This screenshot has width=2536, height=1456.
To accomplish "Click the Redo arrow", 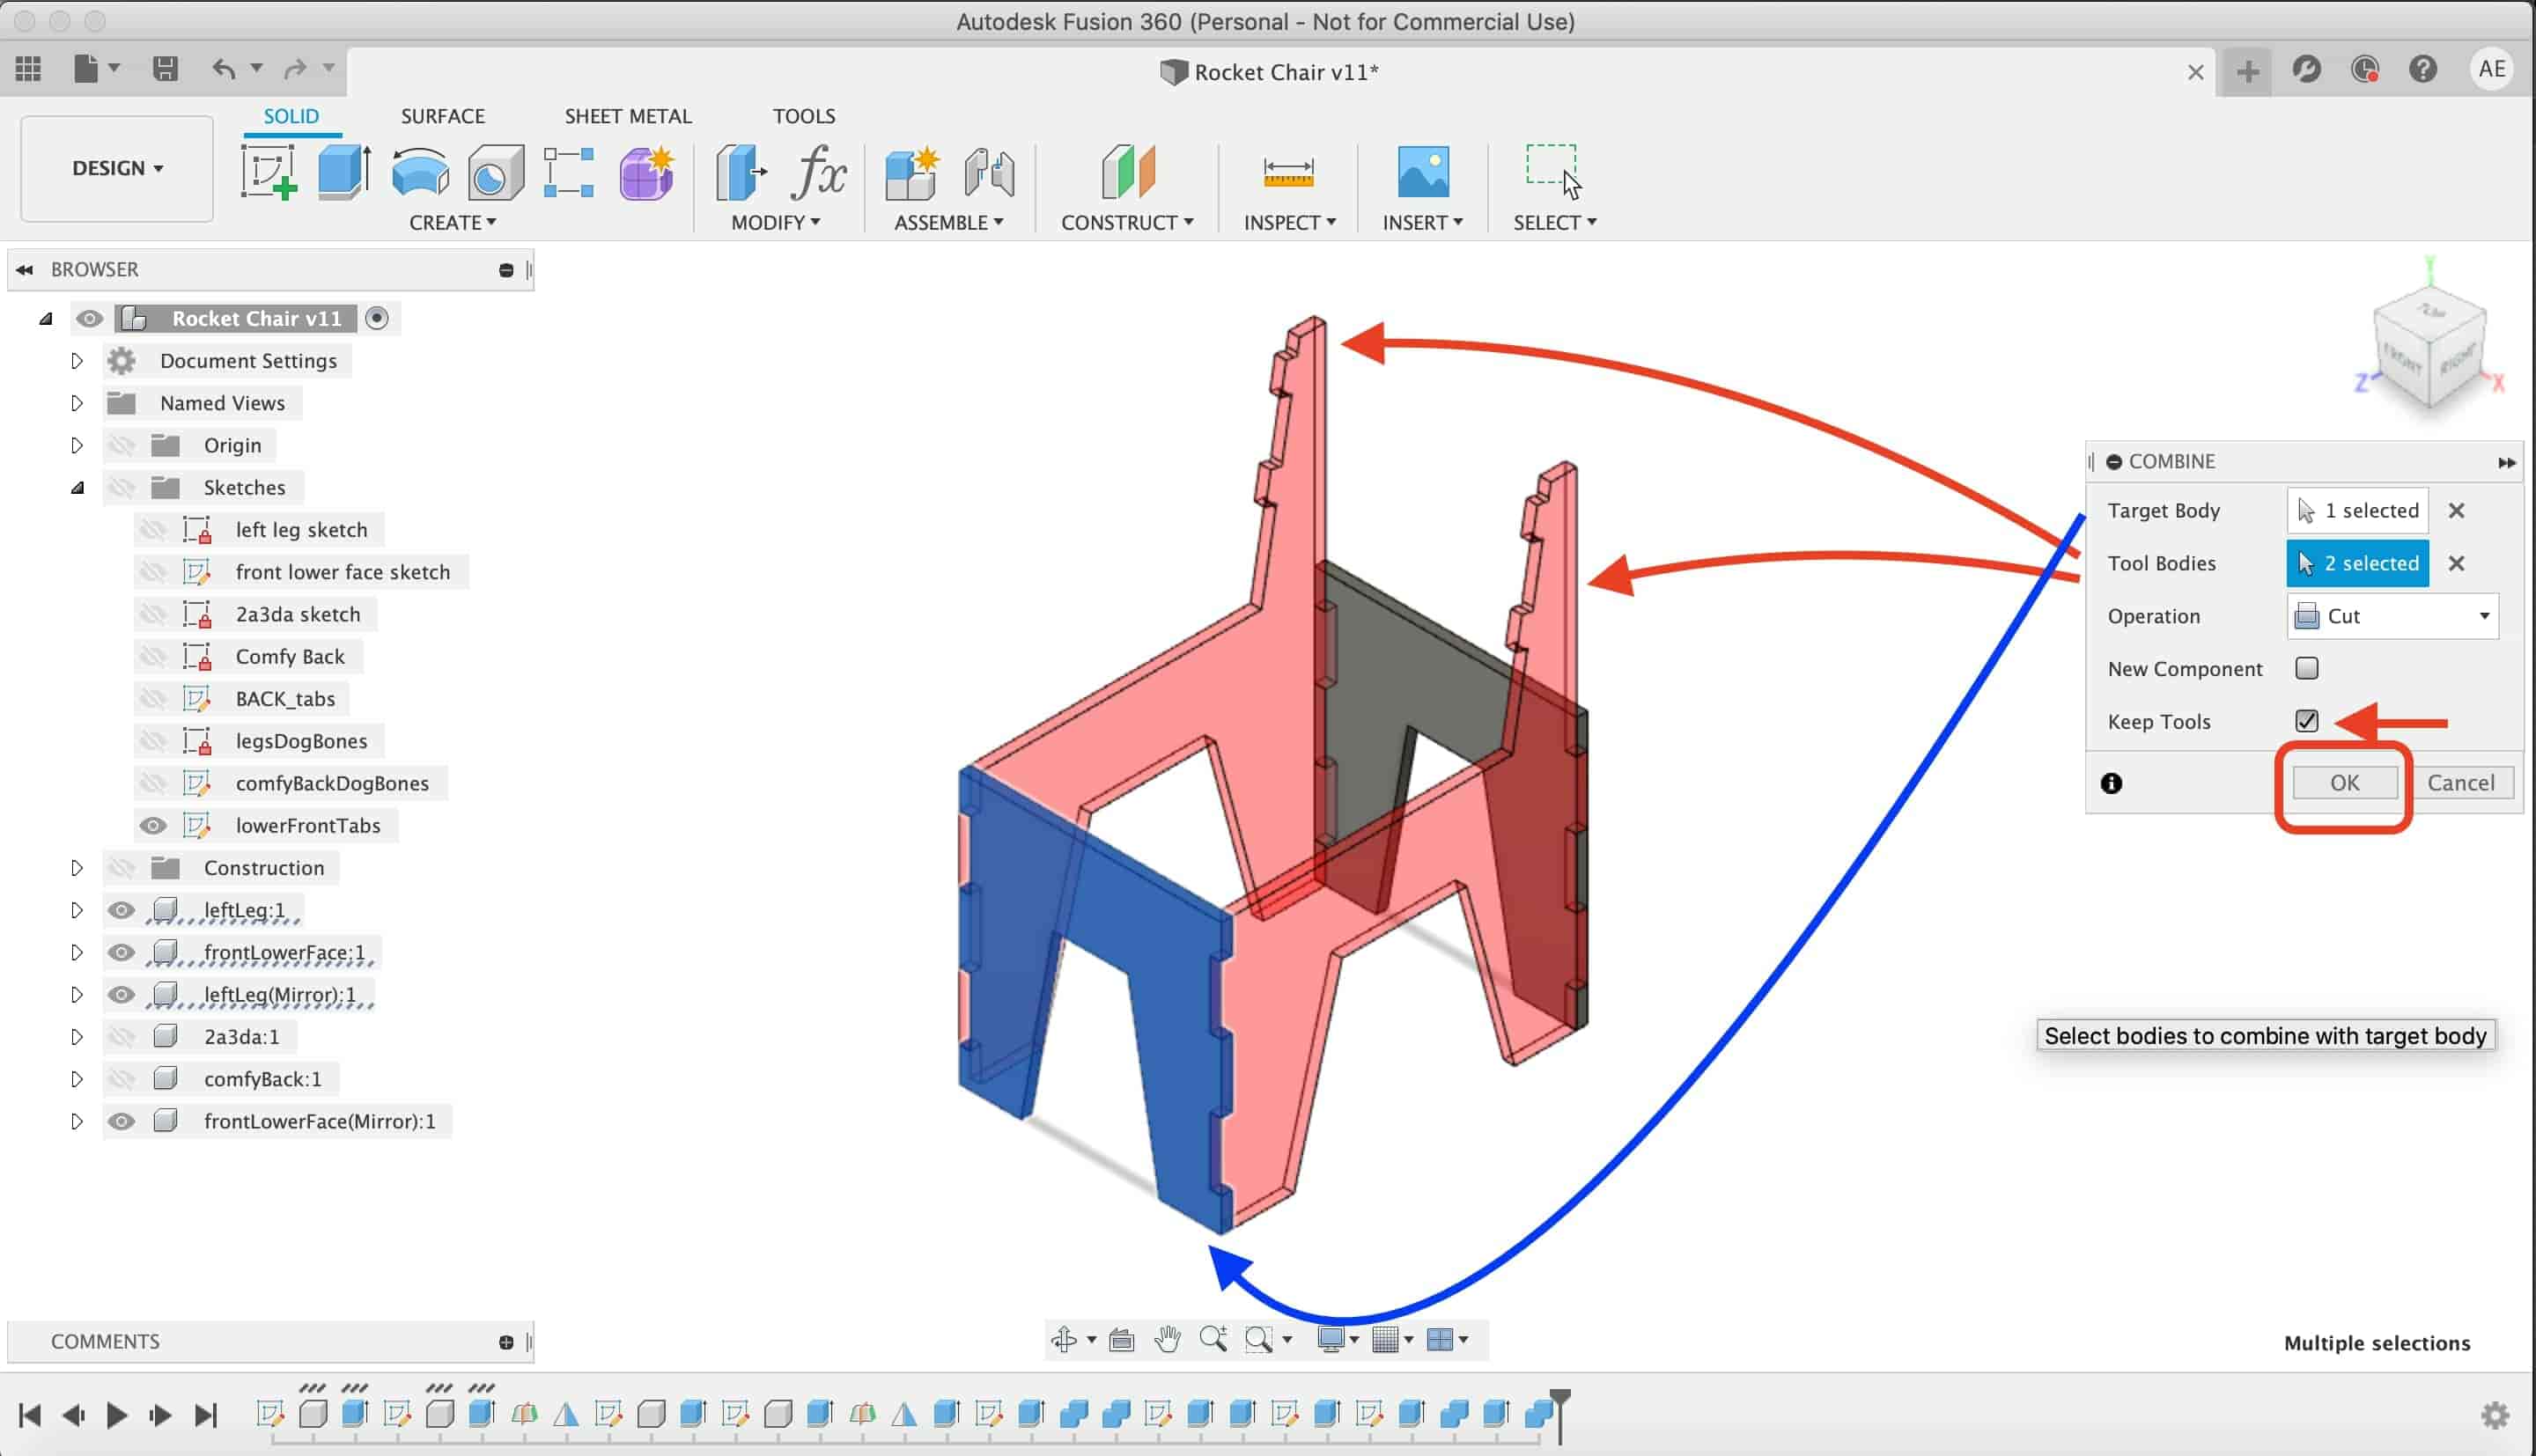I will pos(295,69).
